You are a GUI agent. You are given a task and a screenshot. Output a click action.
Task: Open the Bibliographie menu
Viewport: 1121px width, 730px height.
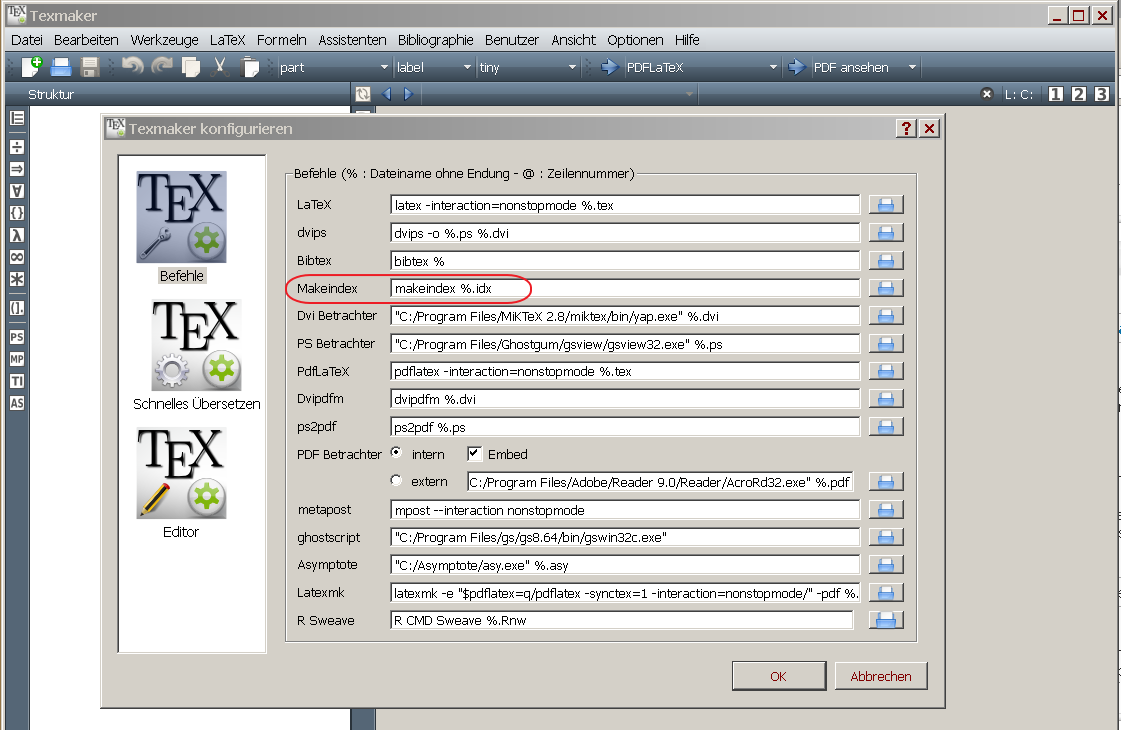click(435, 40)
